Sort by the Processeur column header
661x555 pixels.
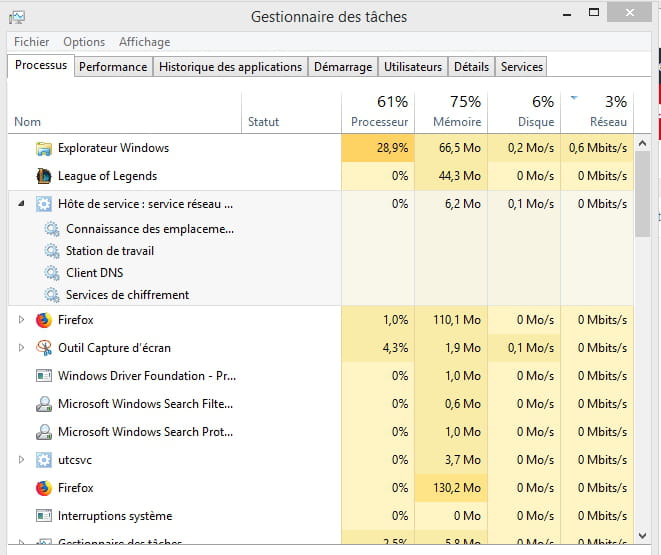click(x=378, y=112)
